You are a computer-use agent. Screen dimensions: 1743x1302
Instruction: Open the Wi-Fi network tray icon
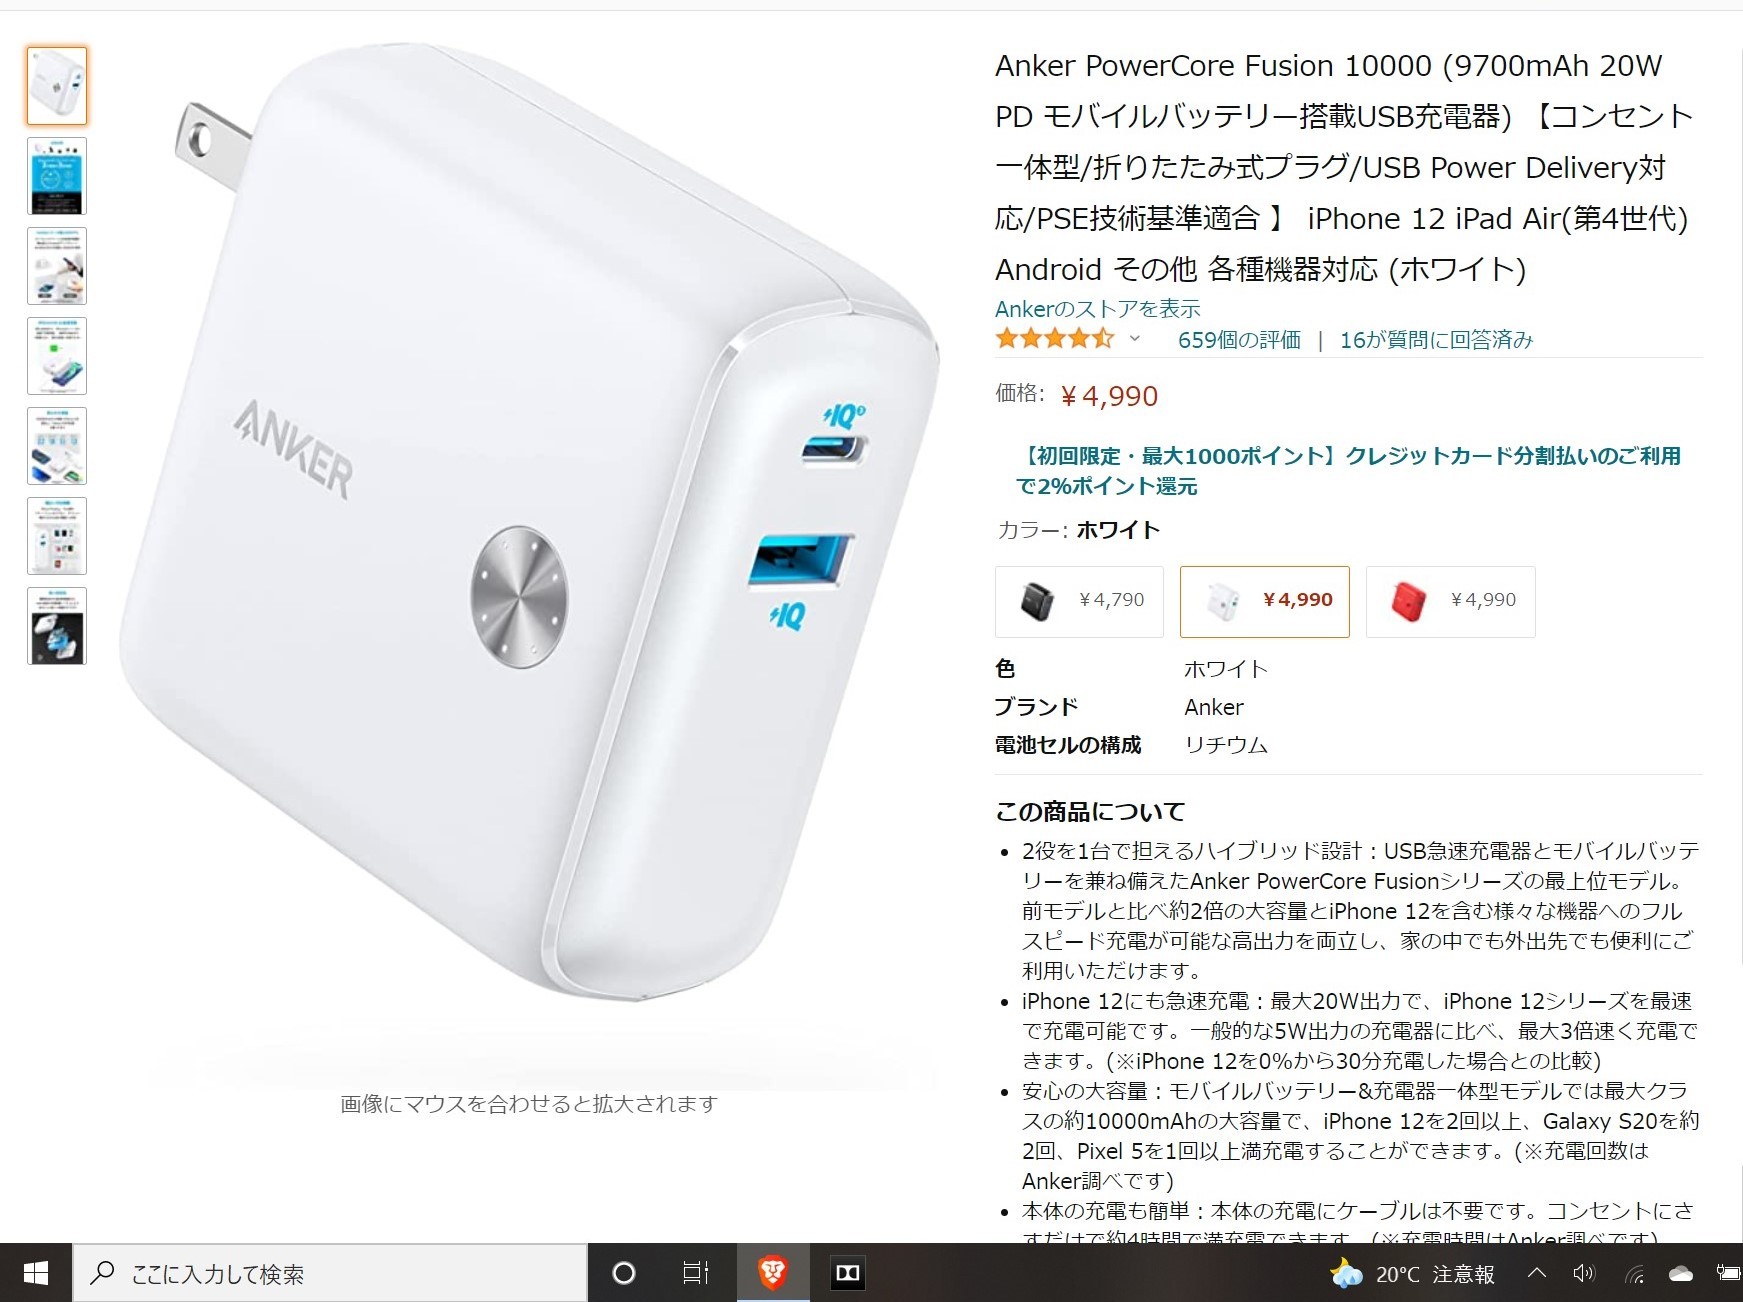tap(1634, 1274)
